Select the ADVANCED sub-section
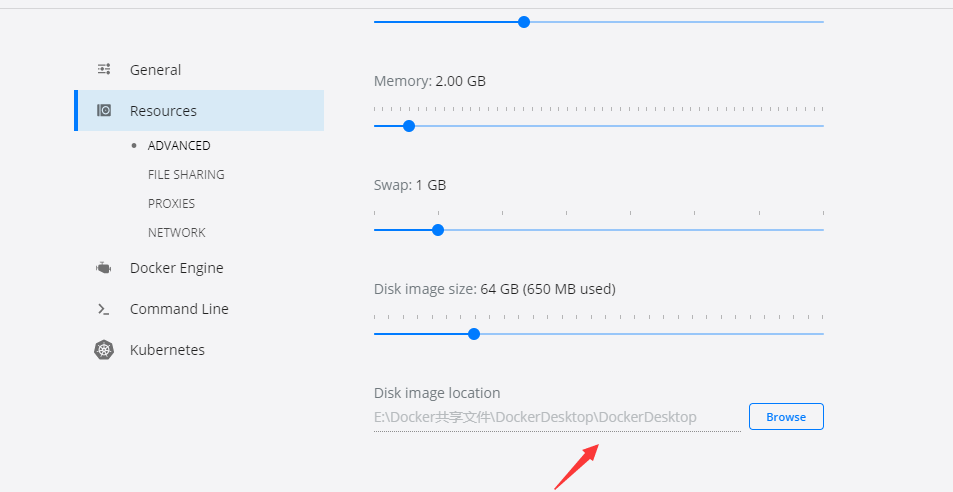 pyautogui.click(x=179, y=145)
